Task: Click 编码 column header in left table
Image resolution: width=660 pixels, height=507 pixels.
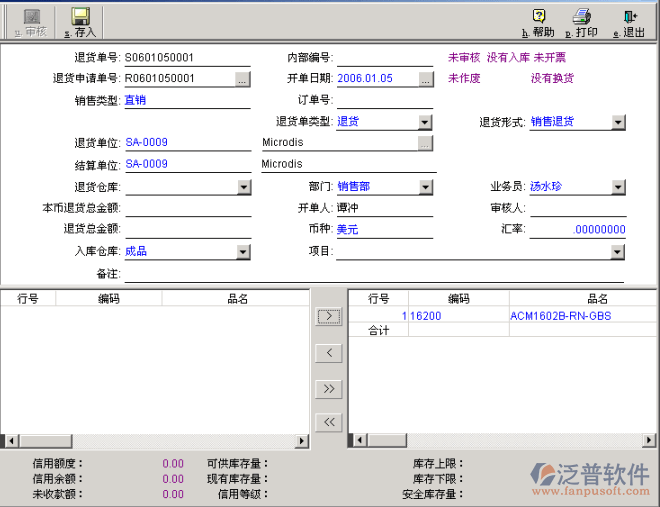Action: point(108,298)
